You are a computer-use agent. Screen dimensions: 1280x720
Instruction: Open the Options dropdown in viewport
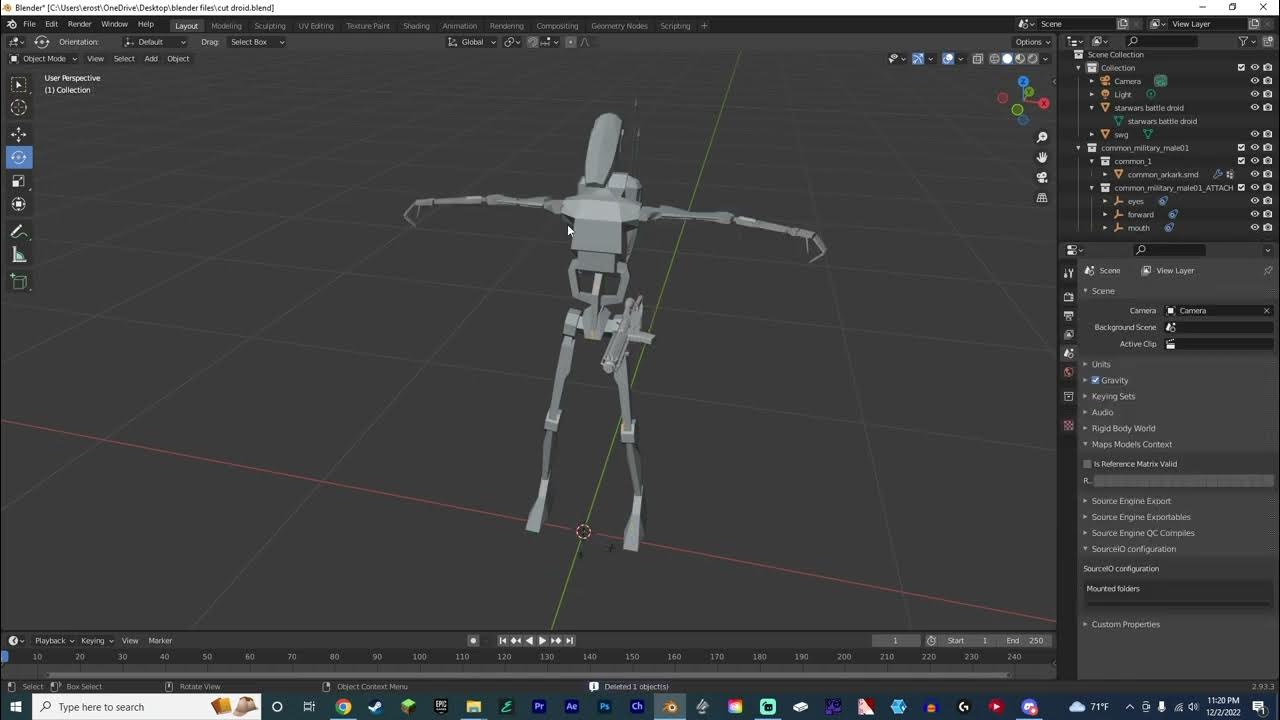pyautogui.click(x=1032, y=42)
